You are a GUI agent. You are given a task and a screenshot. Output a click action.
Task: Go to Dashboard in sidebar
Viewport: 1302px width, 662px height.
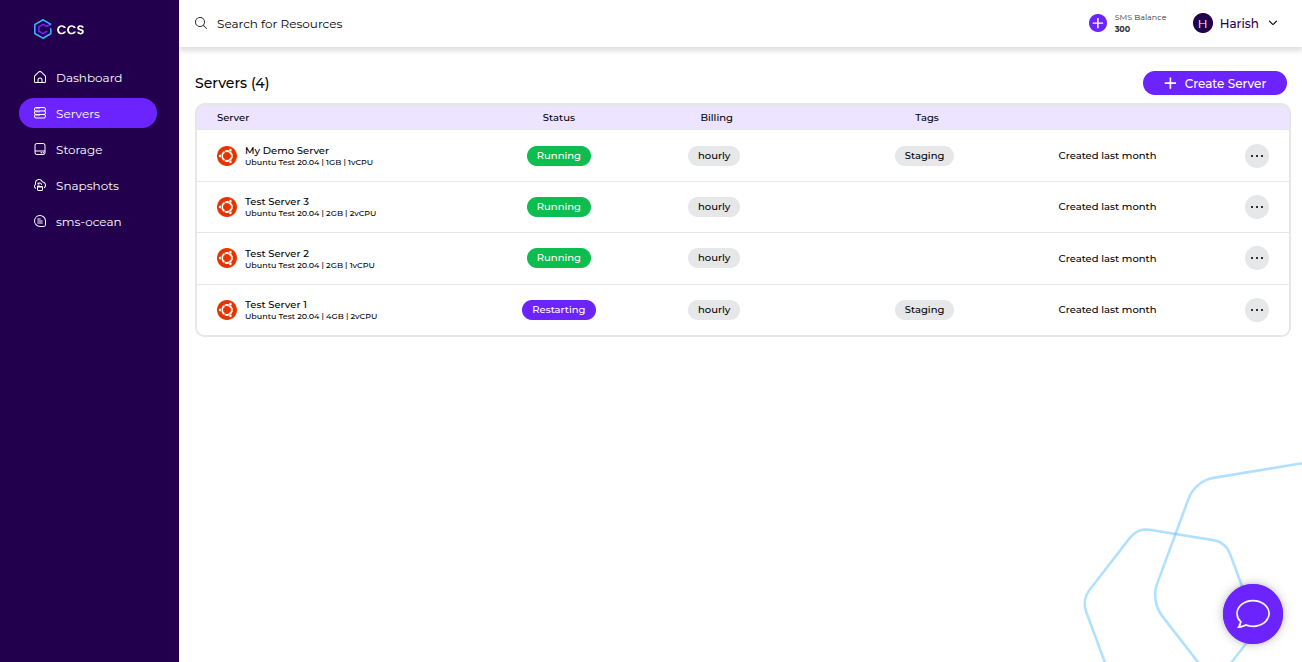(88, 78)
